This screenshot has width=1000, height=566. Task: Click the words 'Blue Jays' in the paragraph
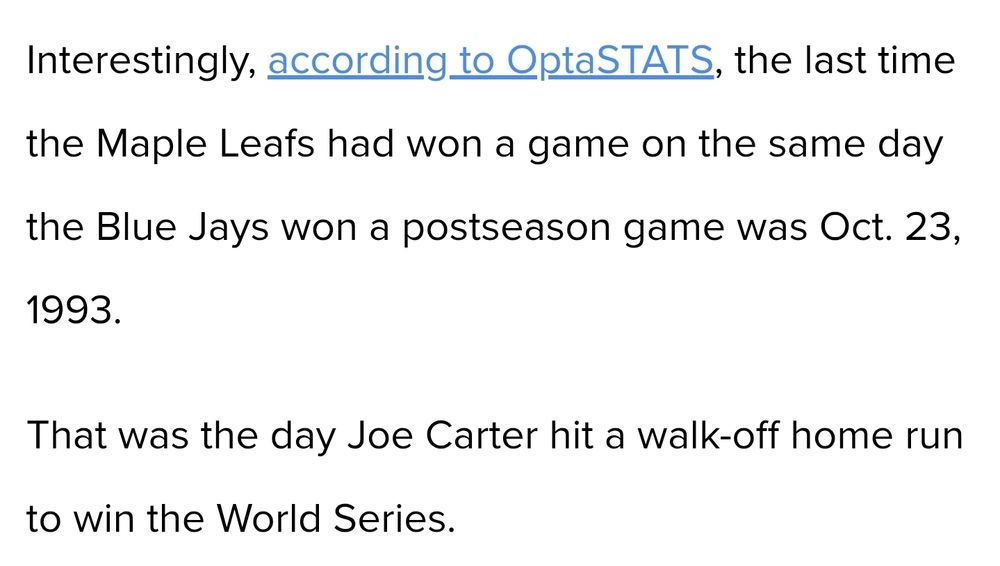(x=182, y=227)
